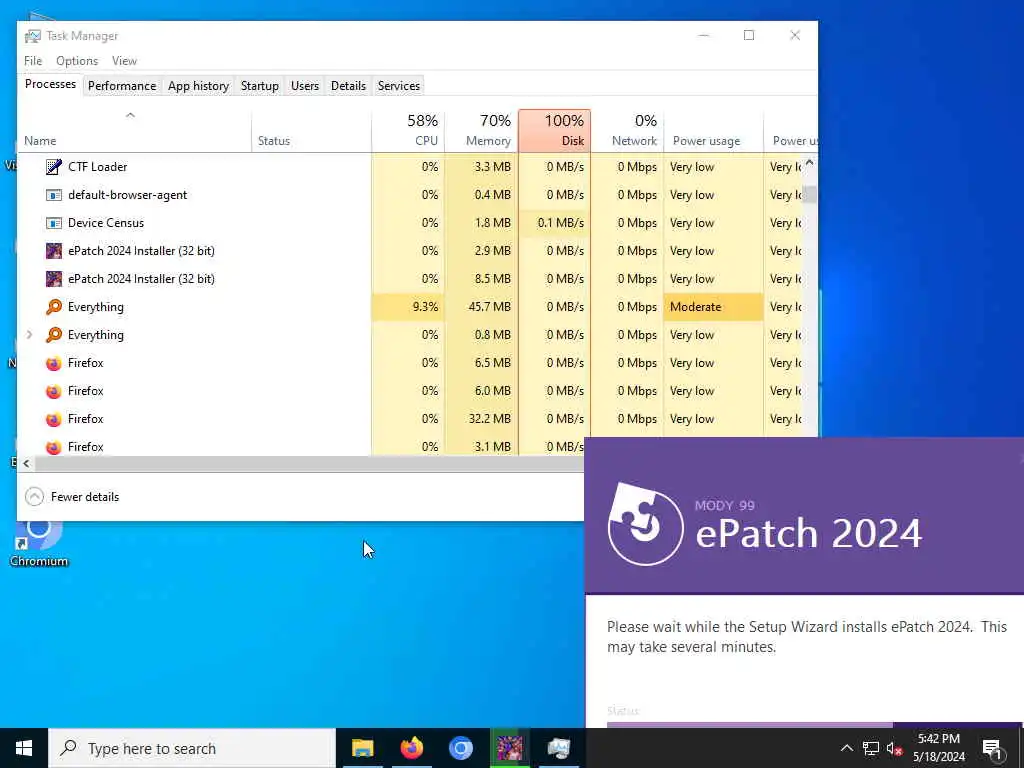Click Task Manager title bar icon
1024x768 pixels.
coord(33,36)
